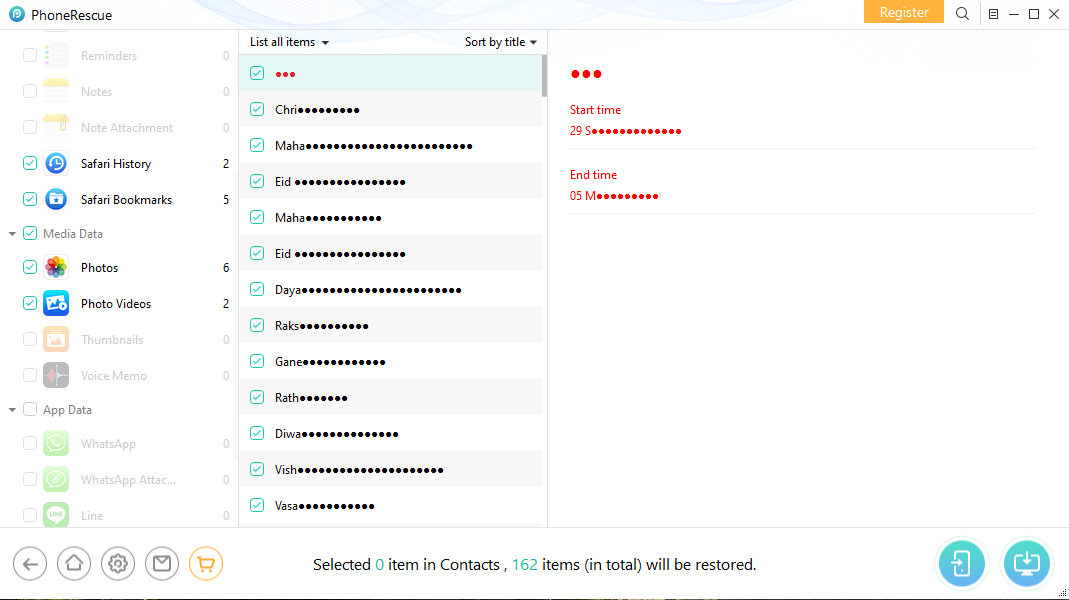Click the back arrow icon
This screenshot has height=600, width=1069.
pos(30,564)
